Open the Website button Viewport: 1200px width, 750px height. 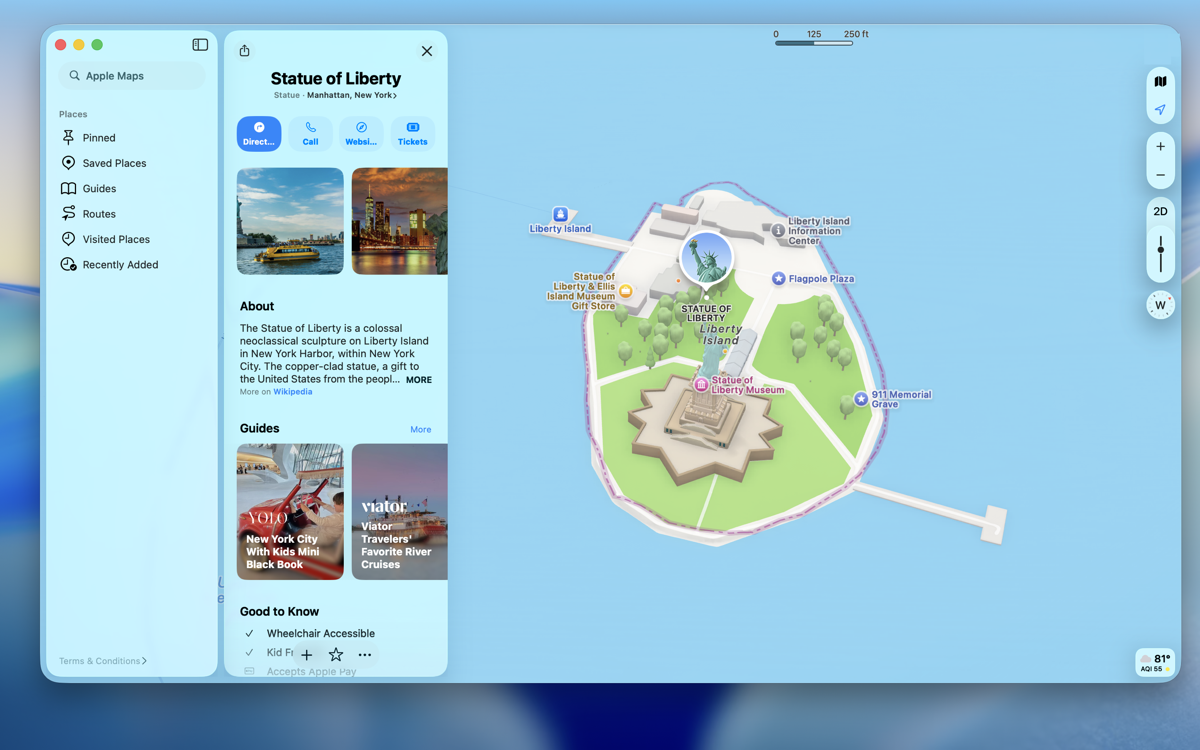point(361,133)
